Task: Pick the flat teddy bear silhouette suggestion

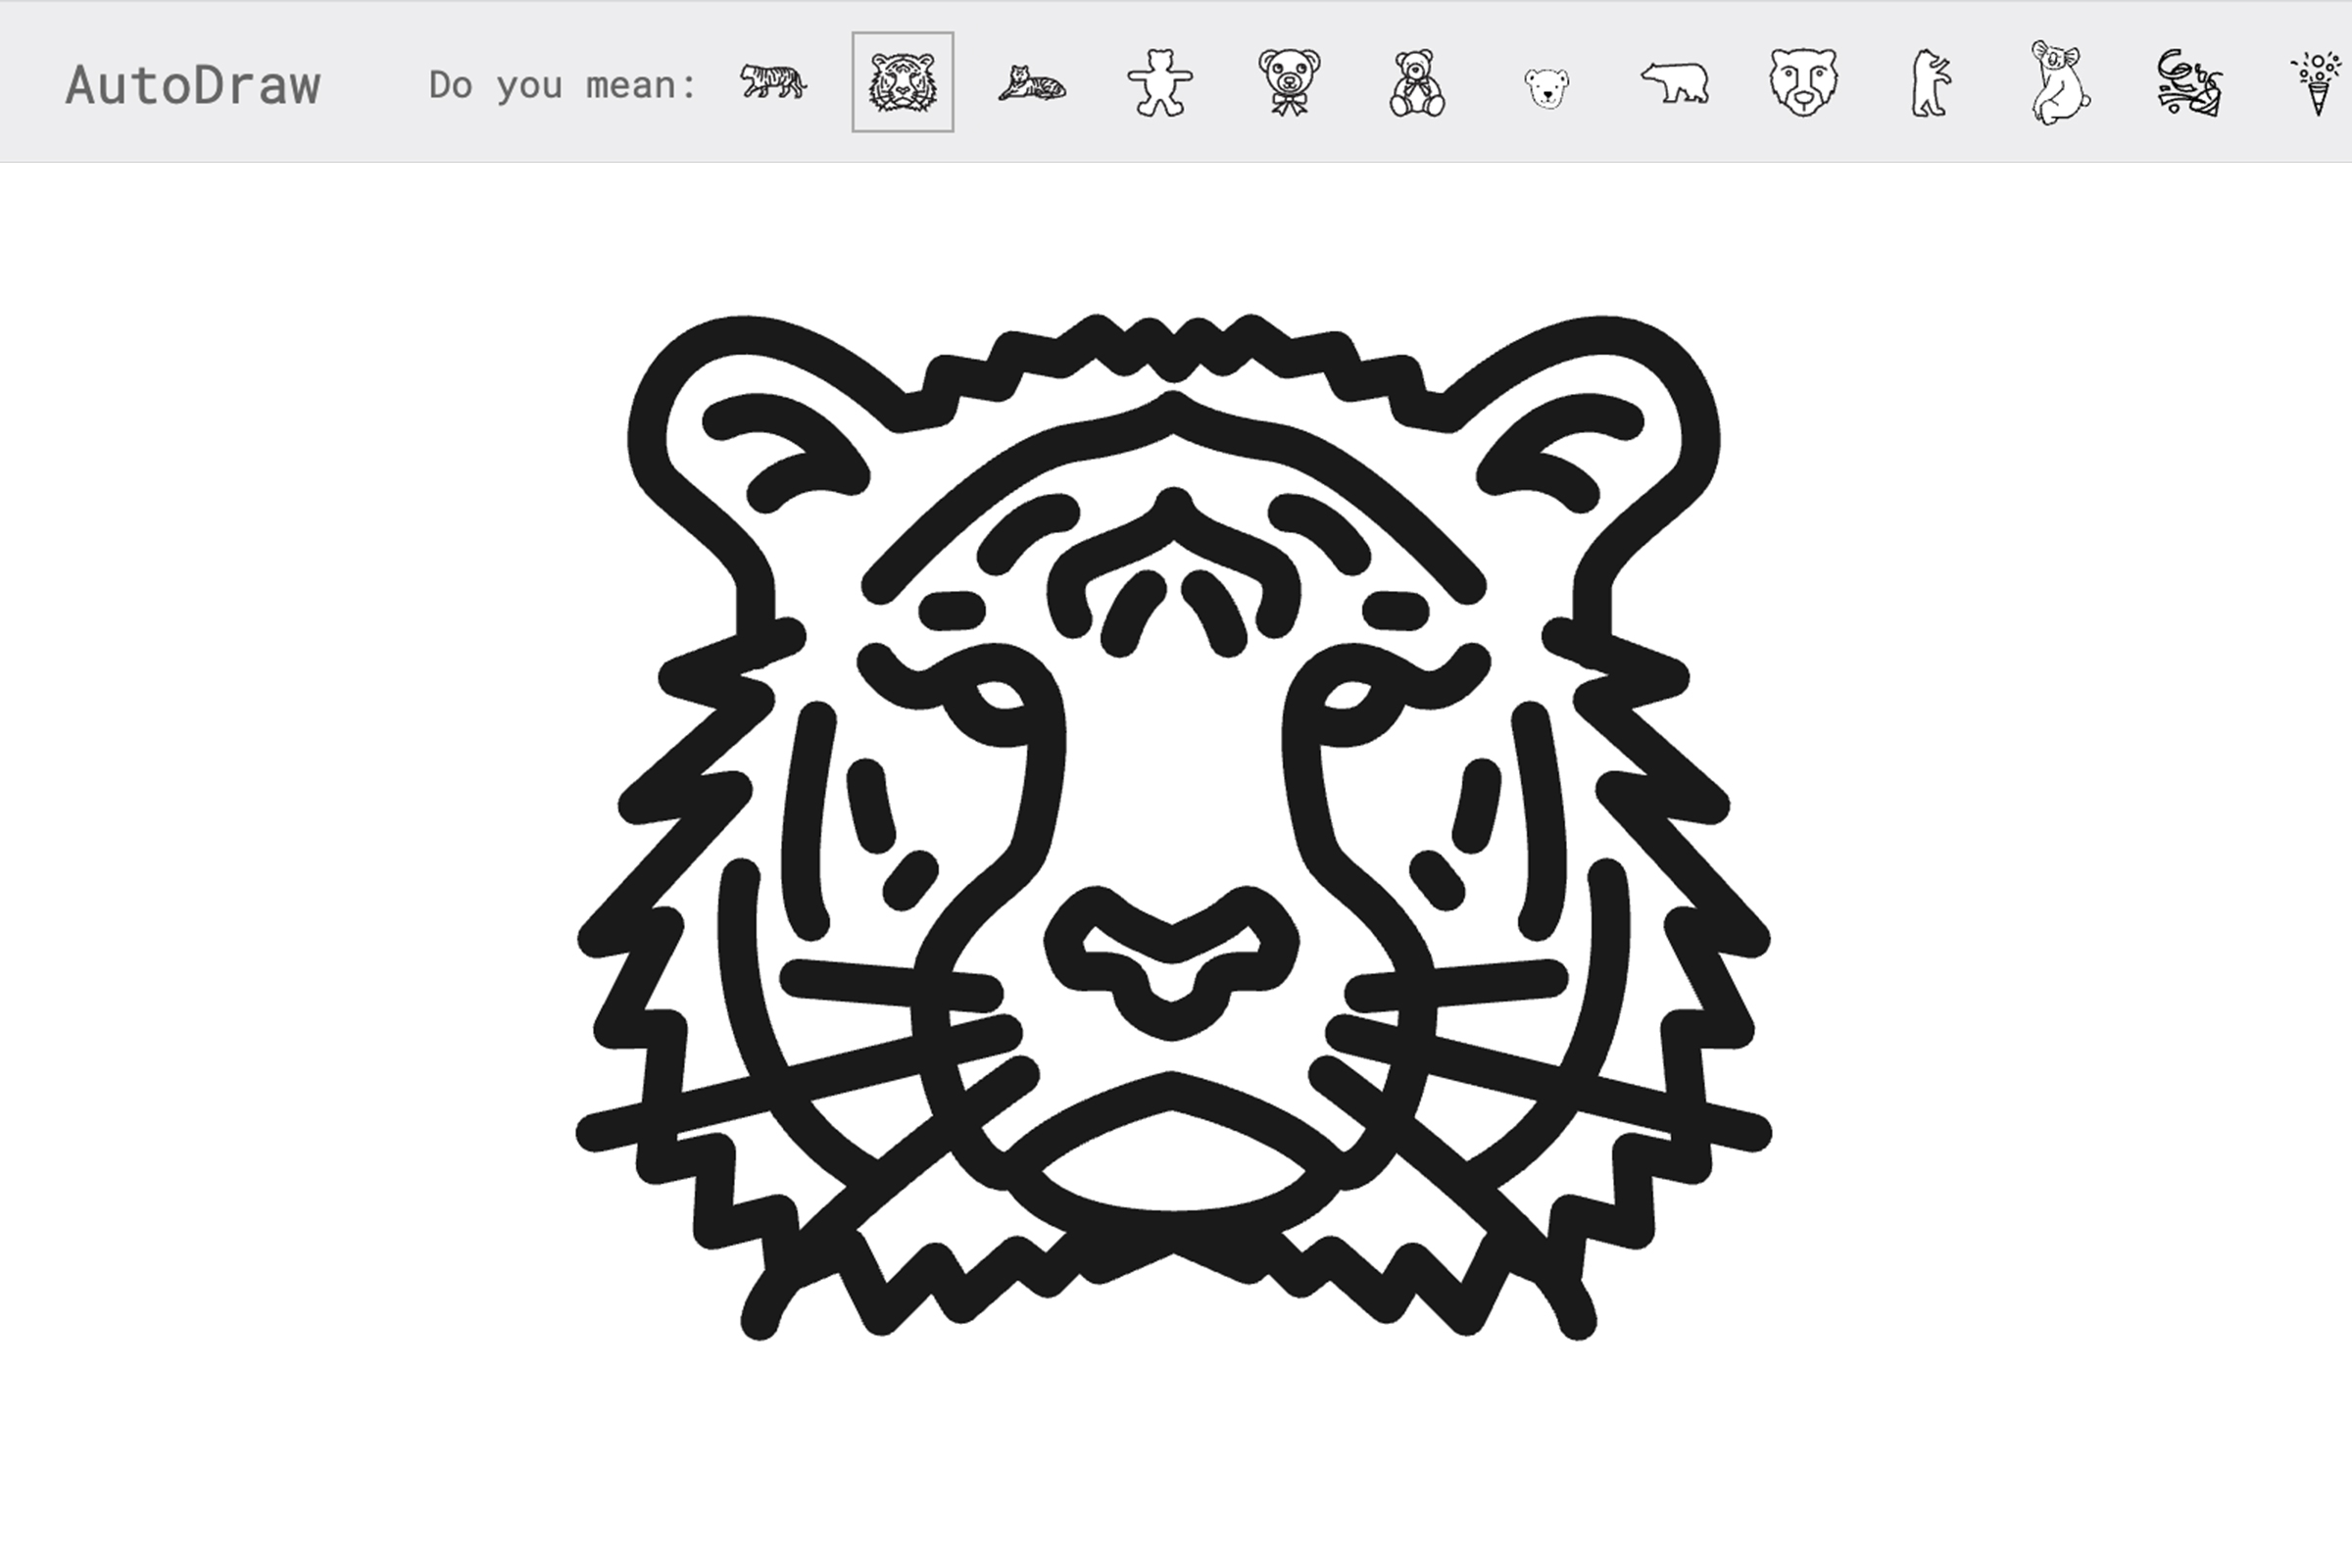Action: point(1160,82)
